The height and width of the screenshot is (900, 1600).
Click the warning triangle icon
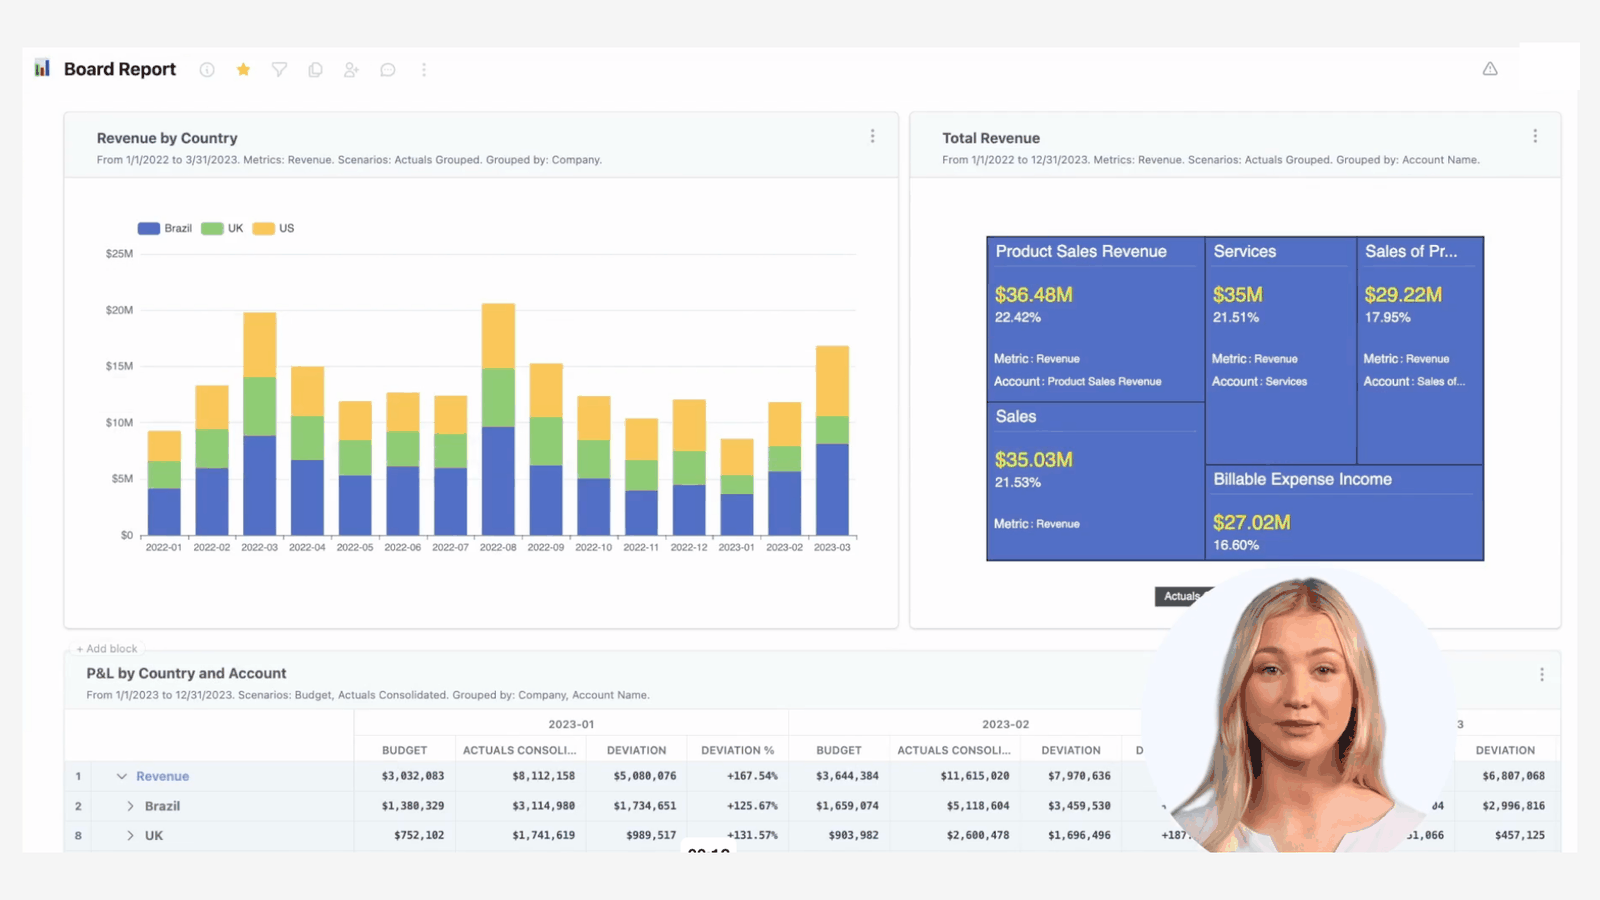1490,69
